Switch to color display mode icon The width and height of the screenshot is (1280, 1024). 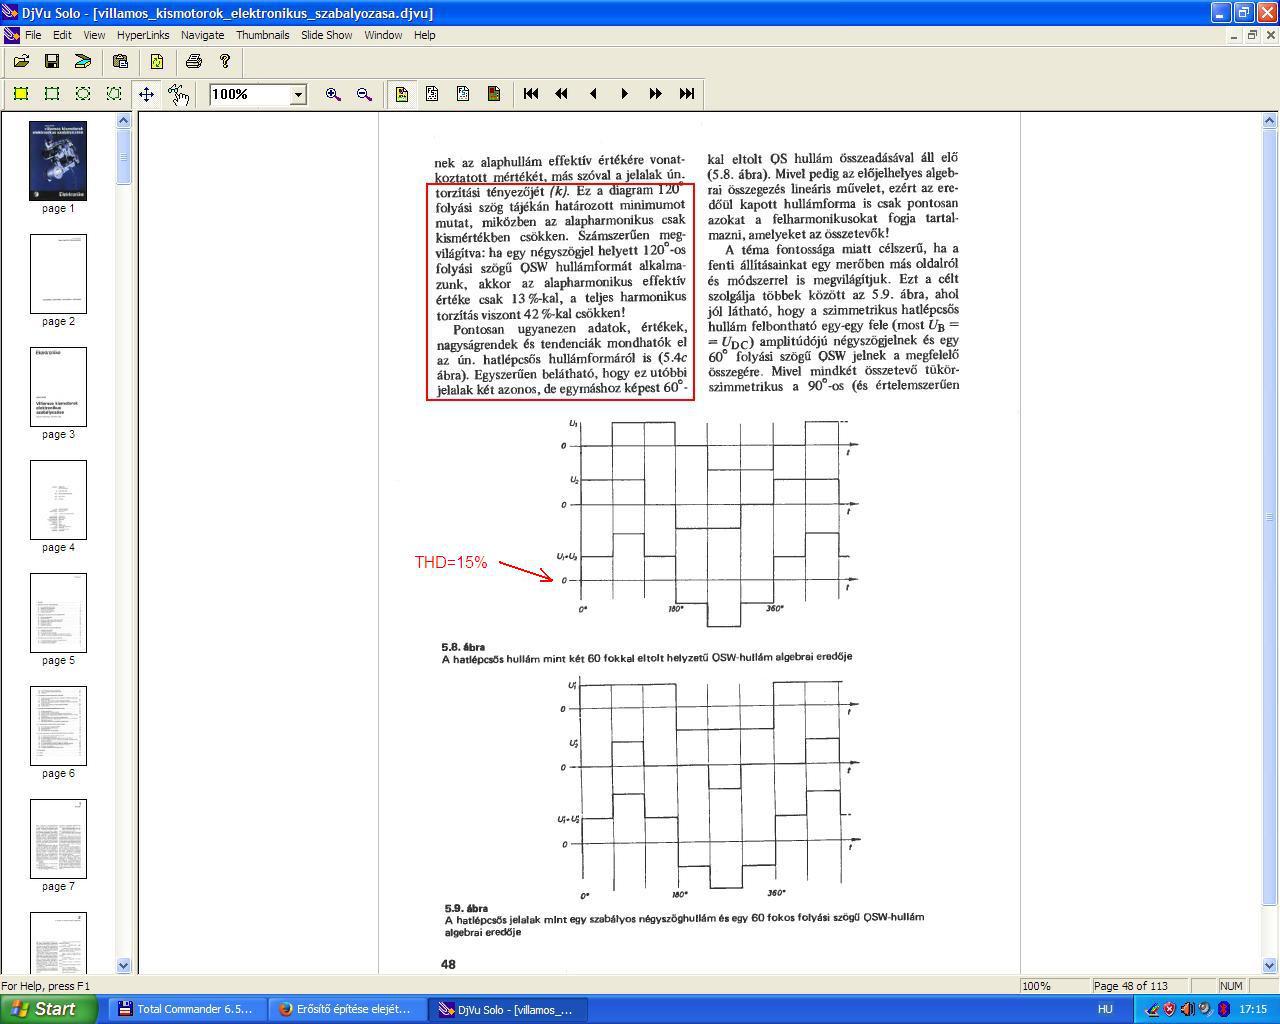pos(401,94)
